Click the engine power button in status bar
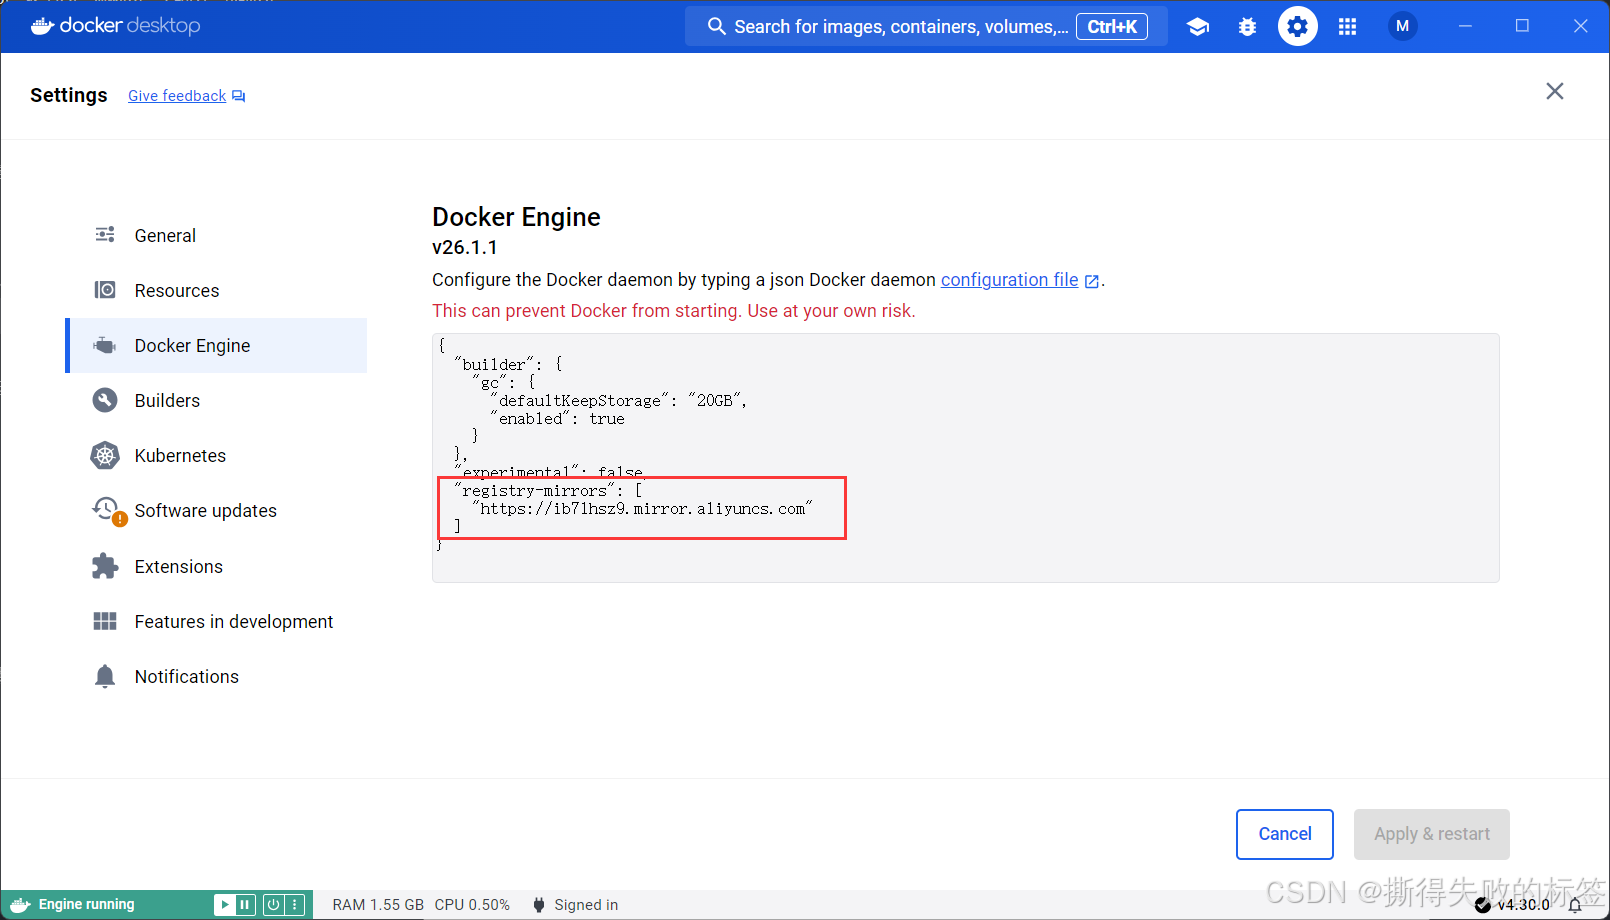1610x920 pixels. (273, 905)
